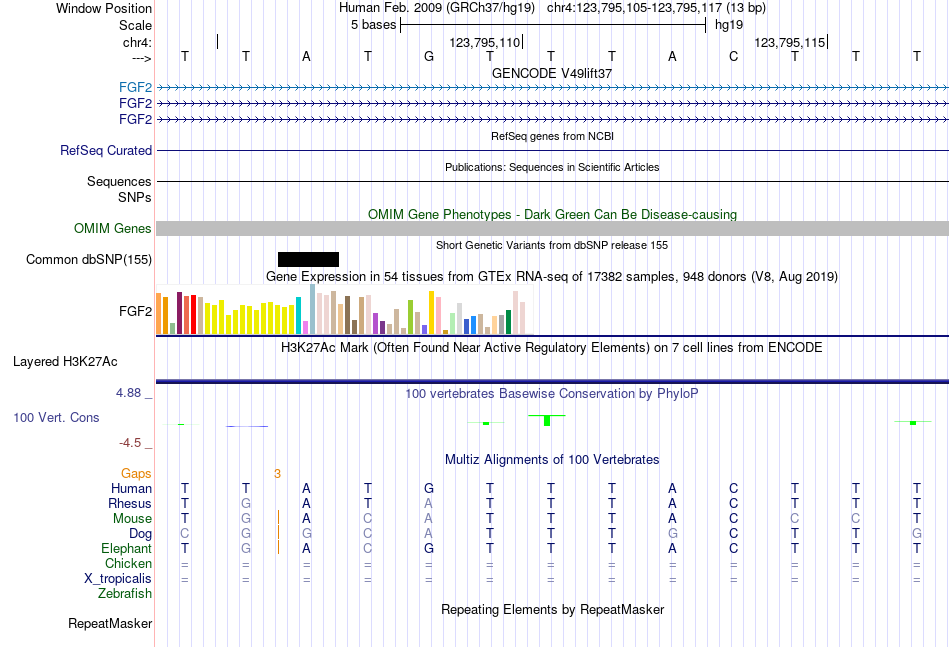Click the Sequences track label
Viewport: 950px width, 647px height.
point(119,182)
